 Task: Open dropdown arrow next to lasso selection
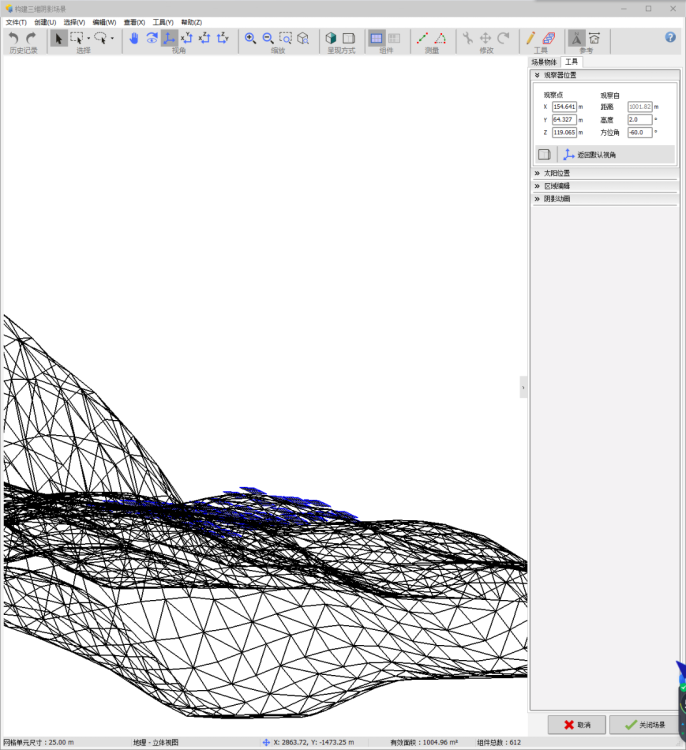[112, 38]
